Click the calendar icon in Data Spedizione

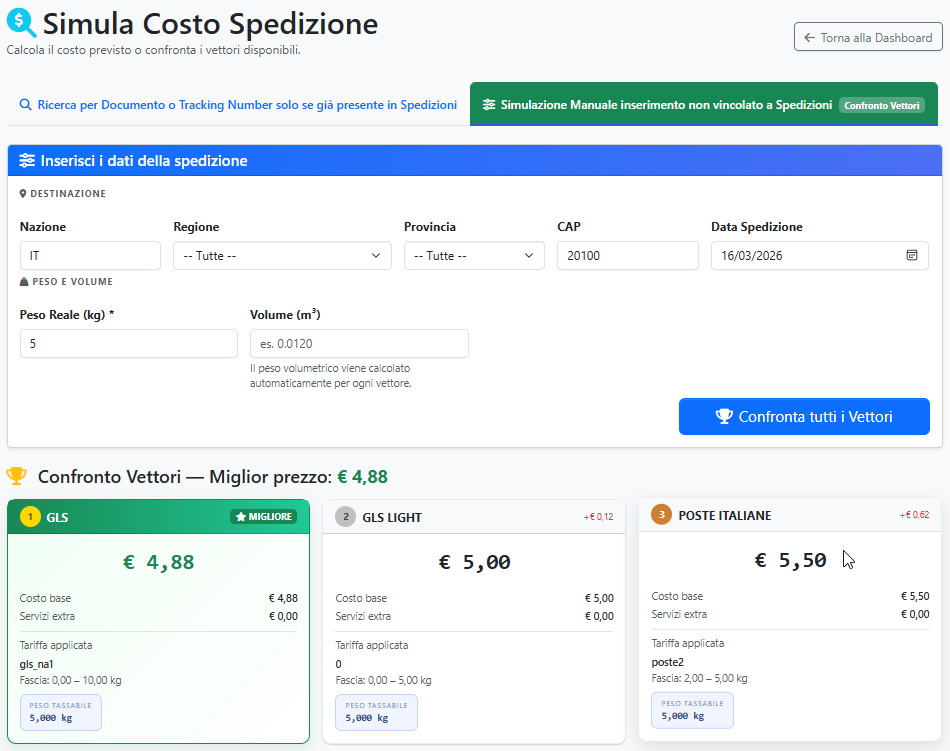pyautogui.click(x=911, y=256)
